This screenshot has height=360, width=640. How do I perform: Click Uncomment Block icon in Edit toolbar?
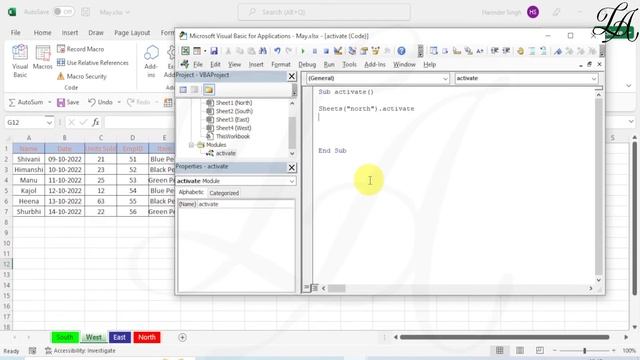tap(543, 51)
